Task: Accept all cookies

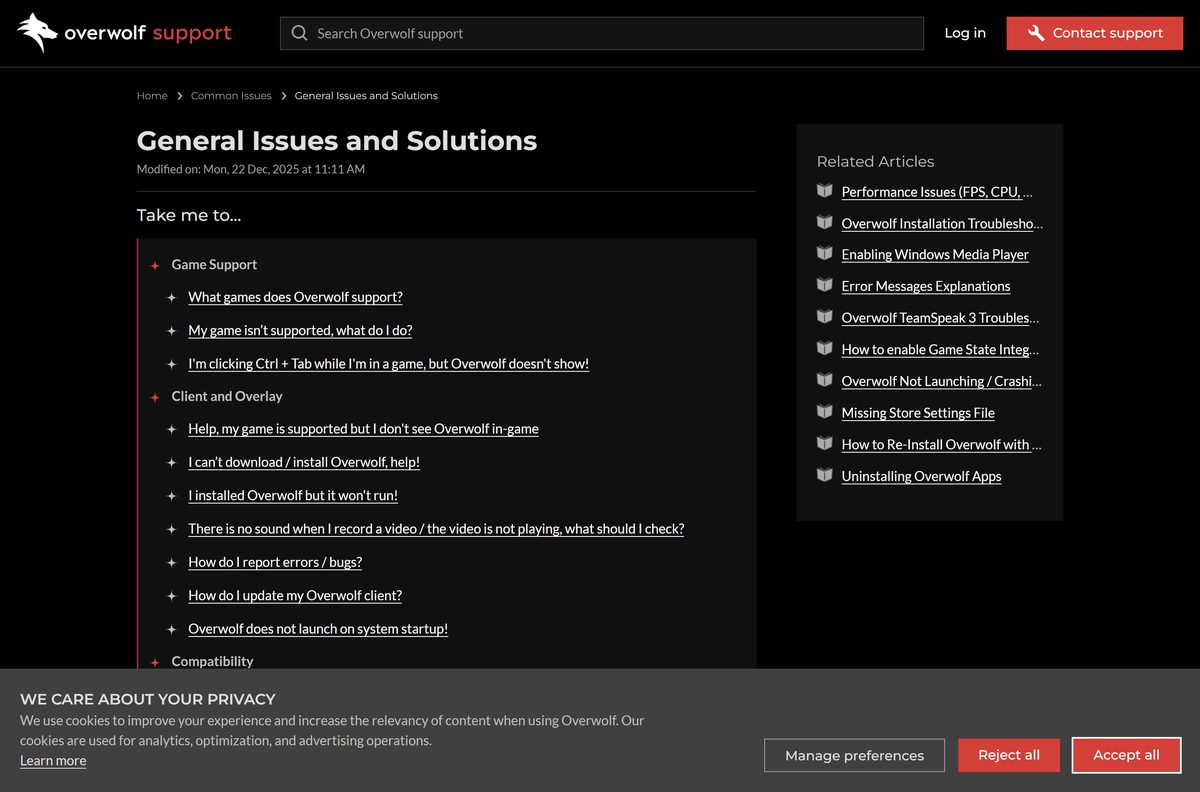Action: (1126, 755)
